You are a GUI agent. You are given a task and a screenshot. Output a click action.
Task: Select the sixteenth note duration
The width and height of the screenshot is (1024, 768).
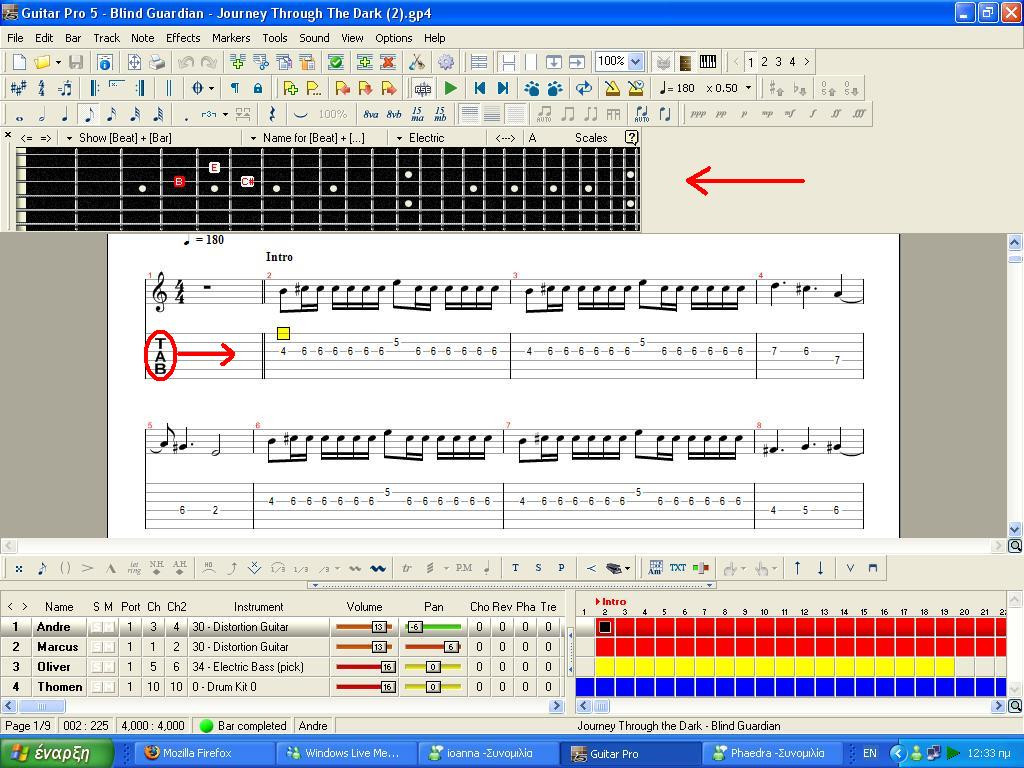click(112, 115)
